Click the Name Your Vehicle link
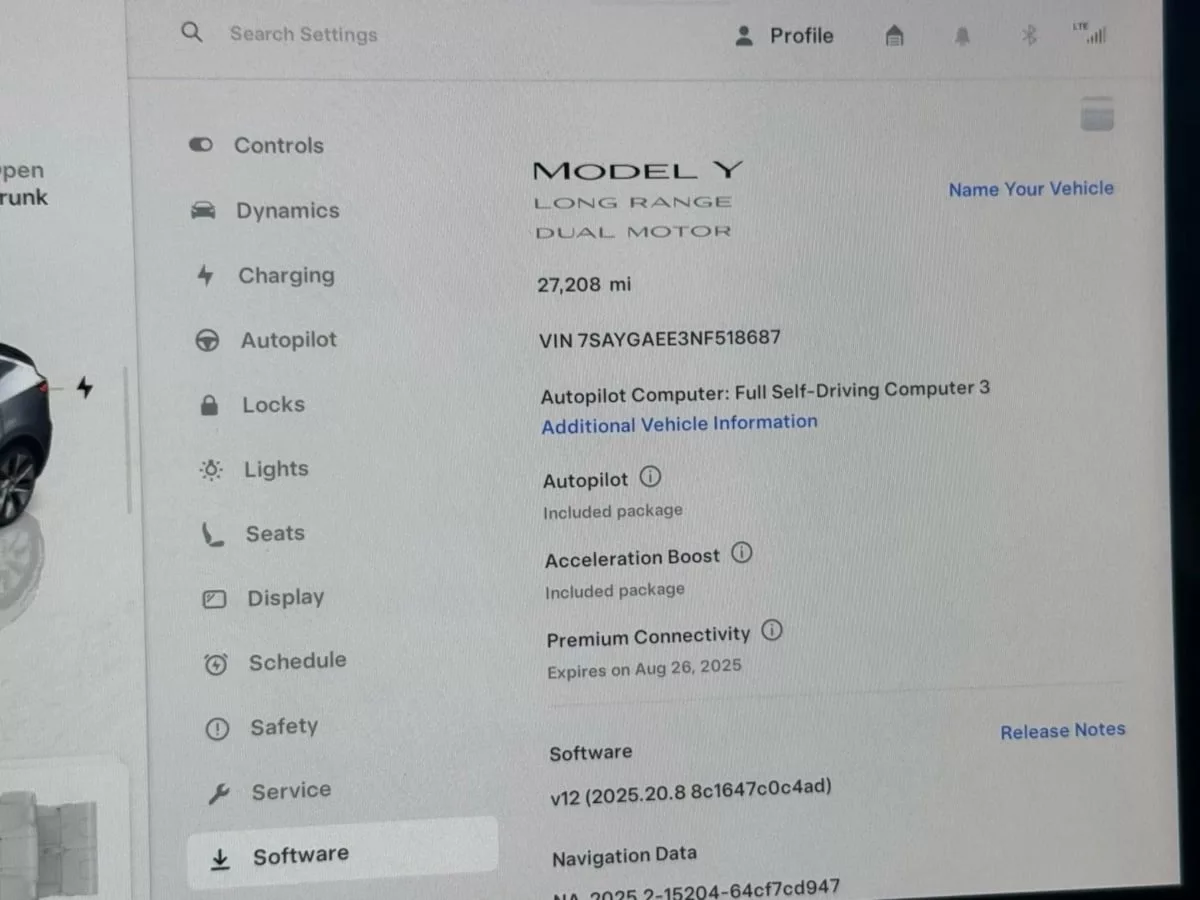The width and height of the screenshot is (1200, 900). click(x=1031, y=188)
